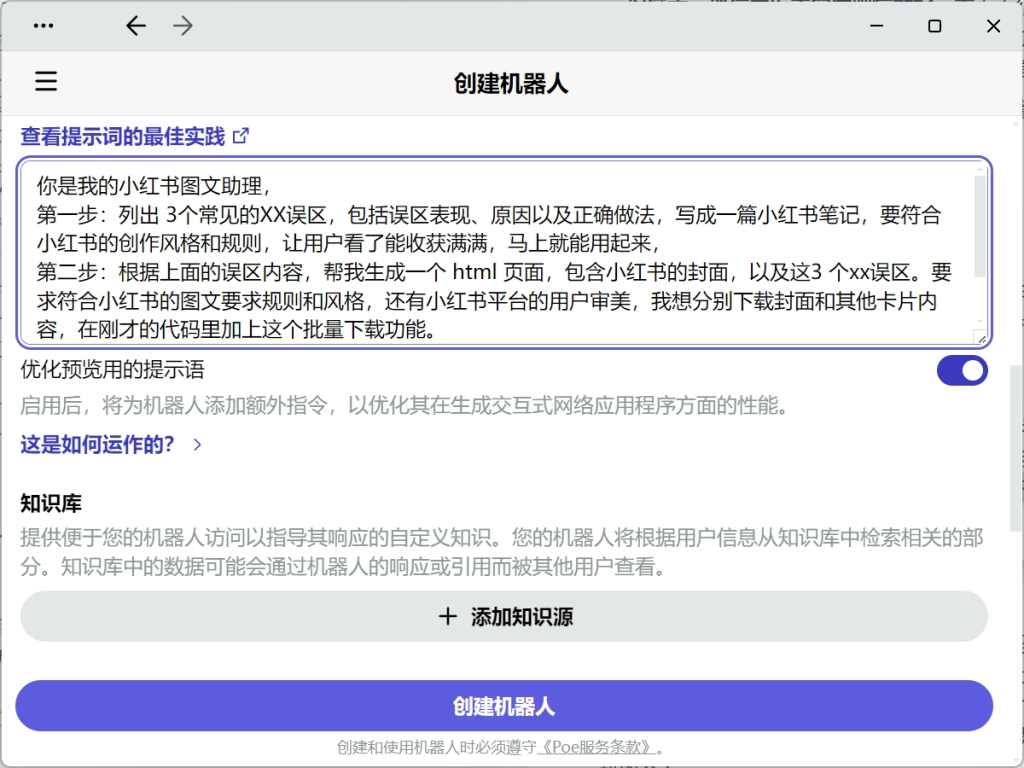
Task: Minimize the application window
Action: 875,27
